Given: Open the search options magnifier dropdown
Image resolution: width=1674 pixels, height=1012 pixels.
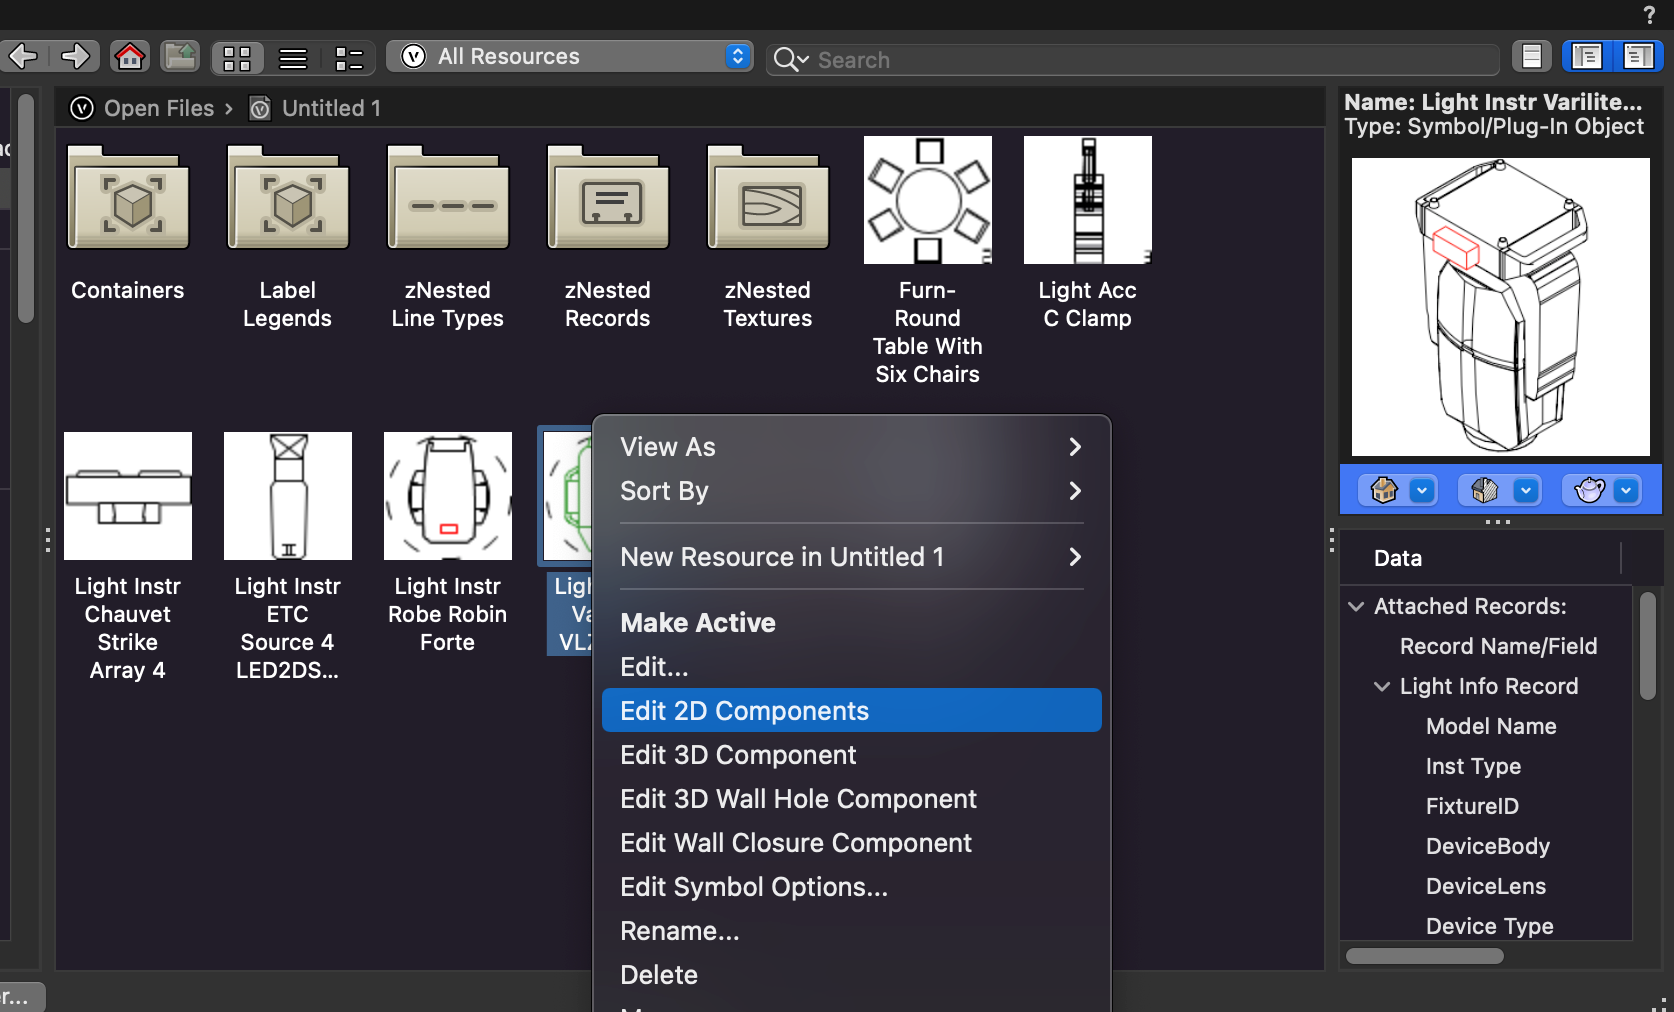Looking at the screenshot, I should pos(790,60).
